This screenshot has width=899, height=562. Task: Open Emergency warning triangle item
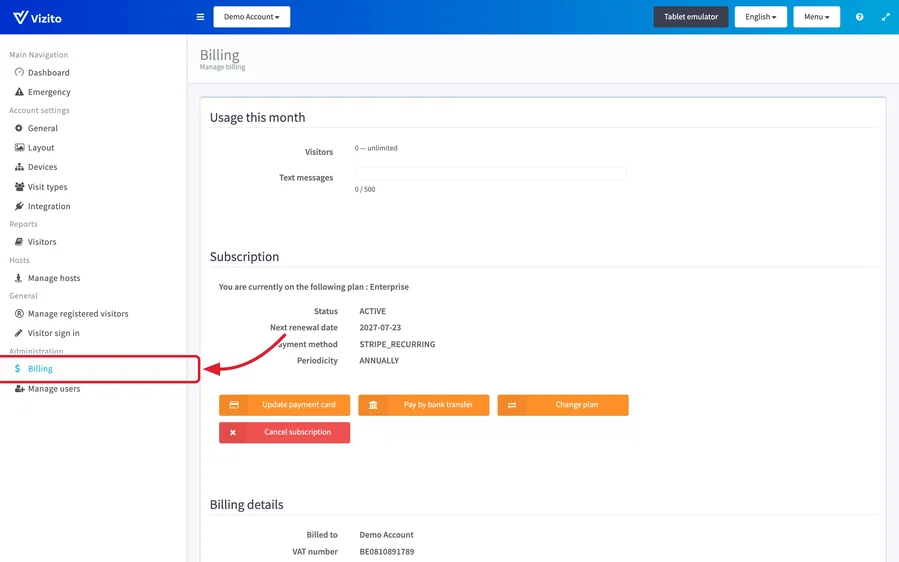point(42,92)
